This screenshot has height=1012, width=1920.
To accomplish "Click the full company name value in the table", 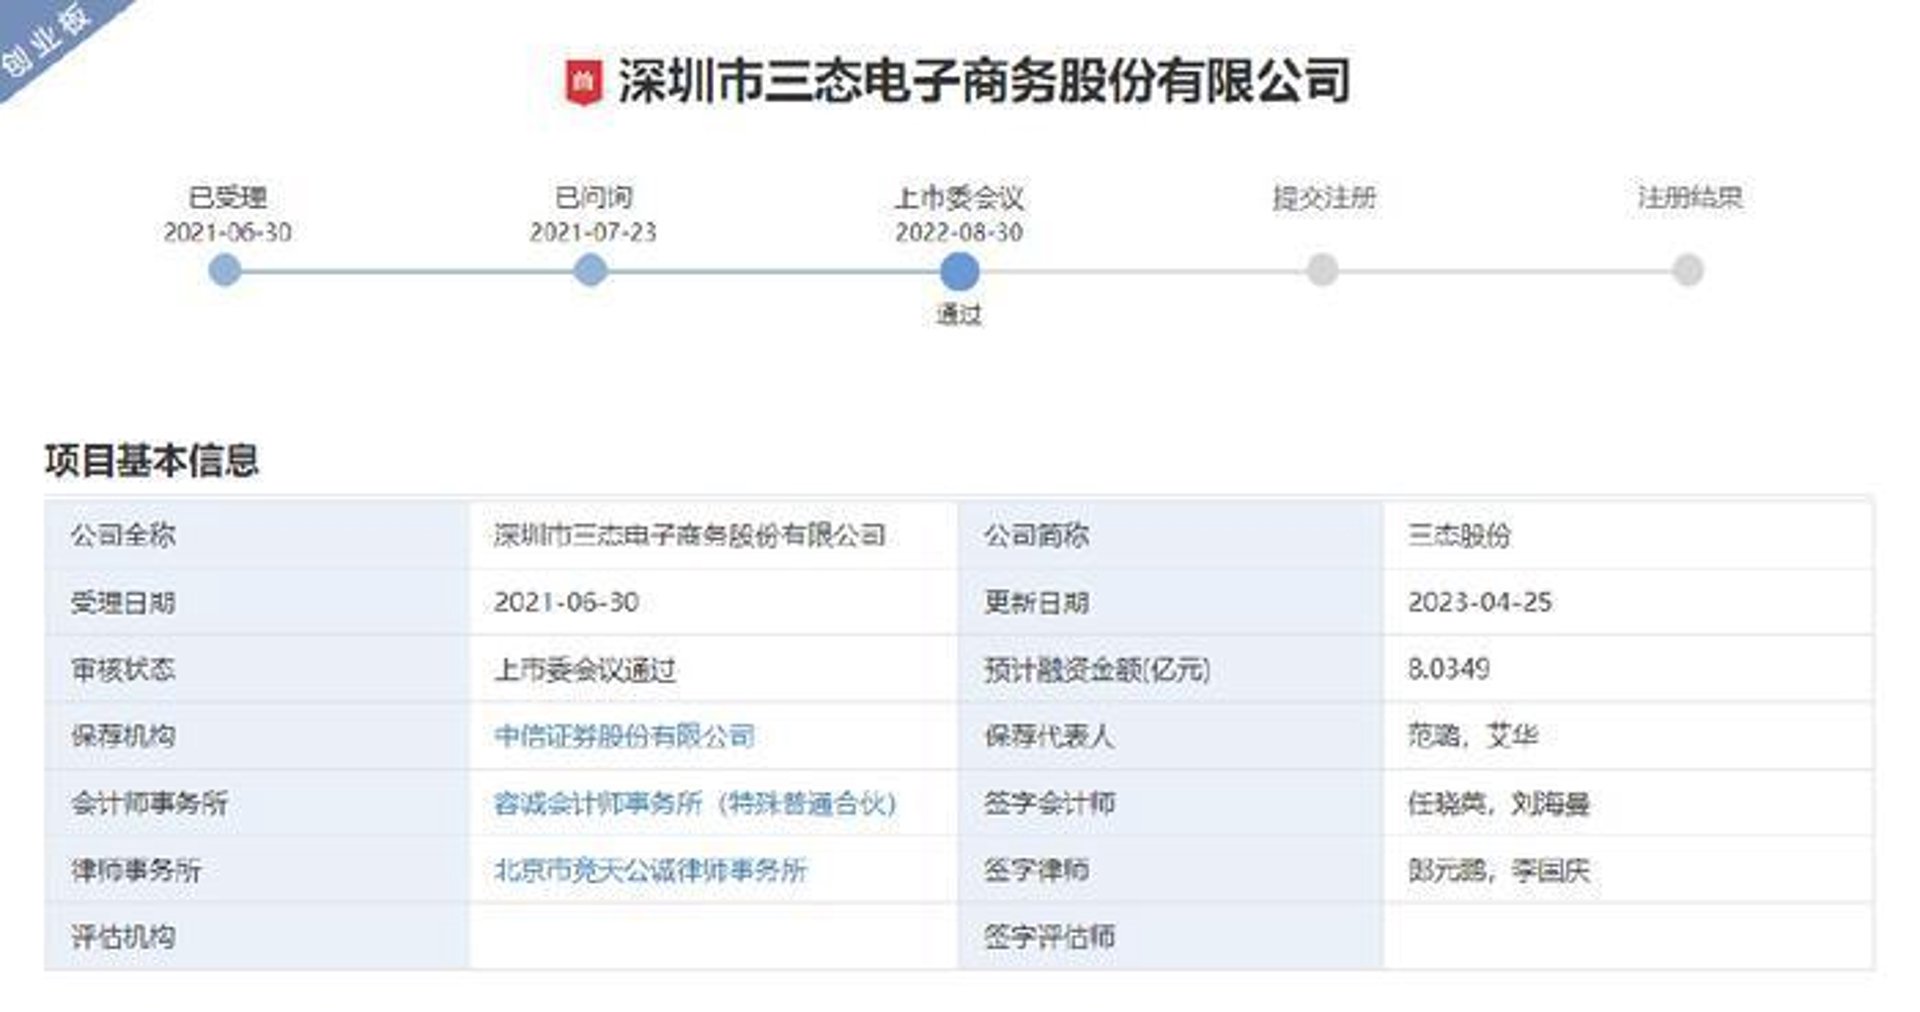I will 690,535.
